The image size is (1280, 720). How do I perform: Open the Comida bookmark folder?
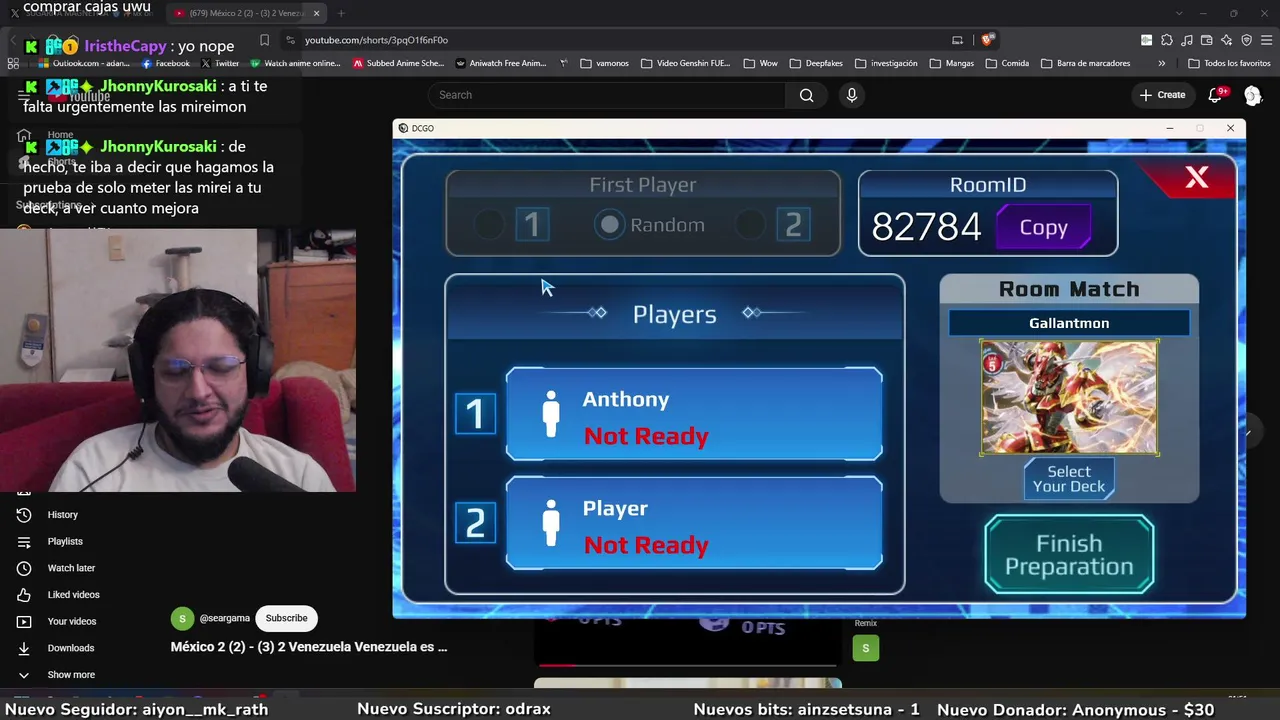click(1007, 63)
